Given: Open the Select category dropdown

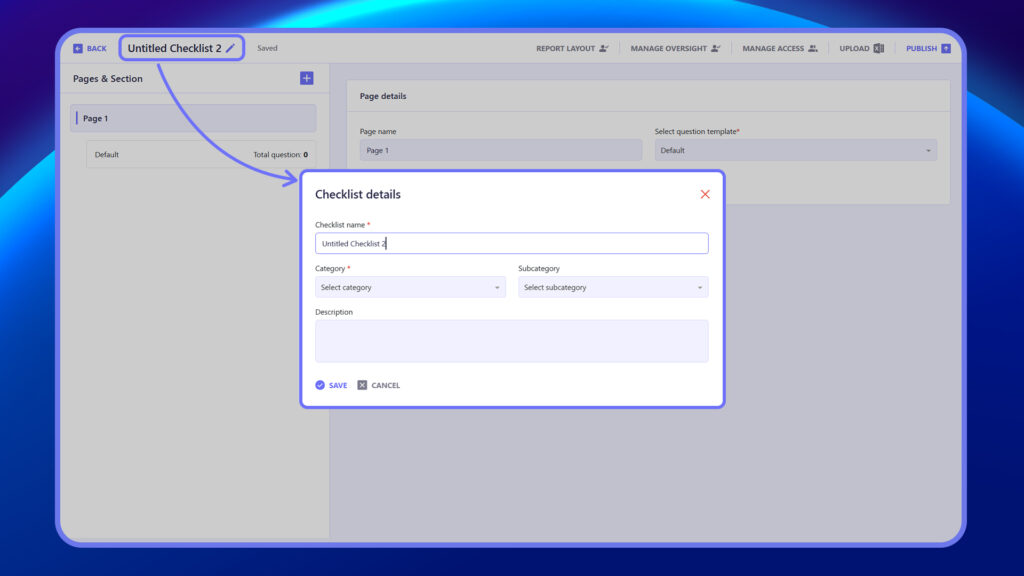Looking at the screenshot, I should point(410,287).
